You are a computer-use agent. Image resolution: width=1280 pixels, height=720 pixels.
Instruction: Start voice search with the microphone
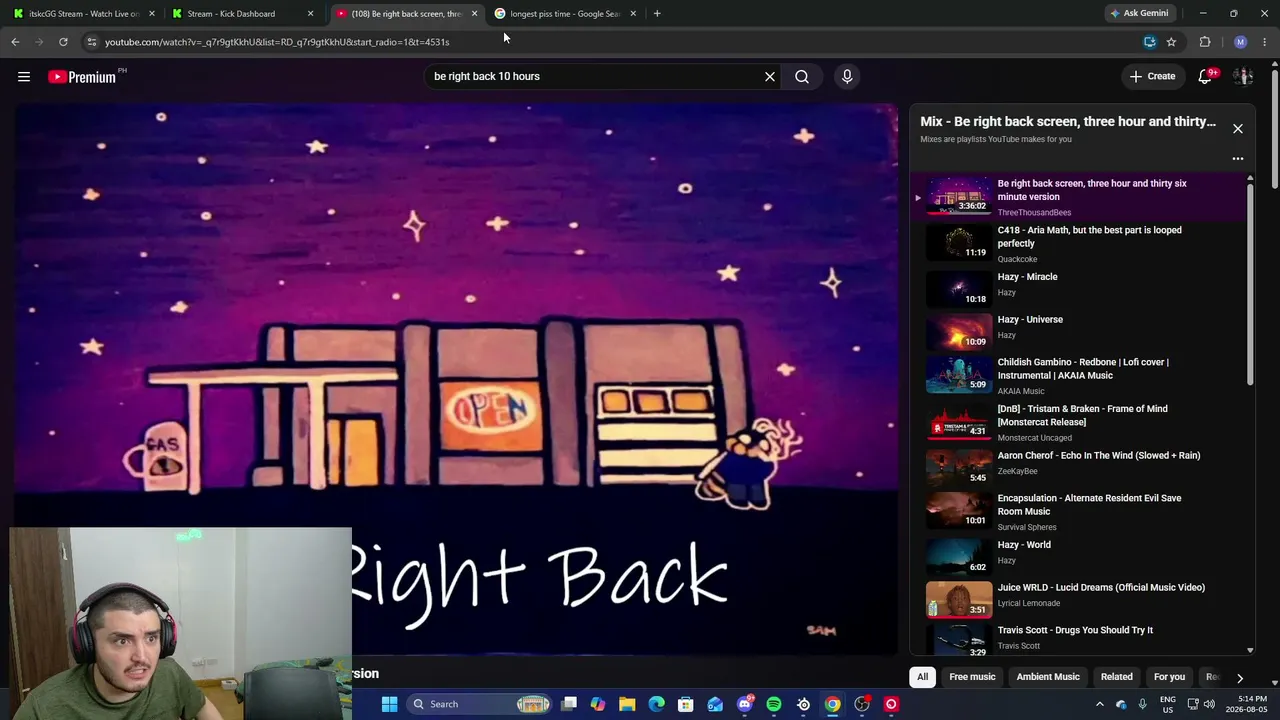[847, 76]
